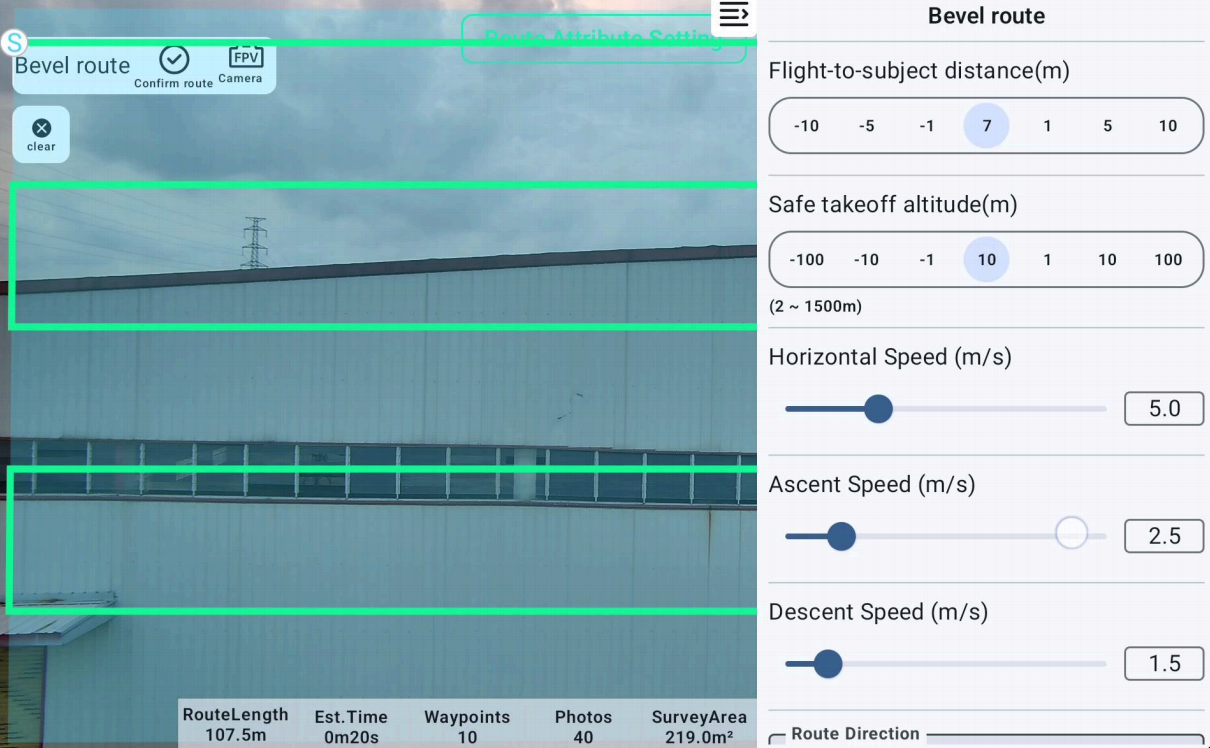This screenshot has width=1210, height=748.
Task: Decrease safe takeoff altitude by 1
Action: pos(926,260)
